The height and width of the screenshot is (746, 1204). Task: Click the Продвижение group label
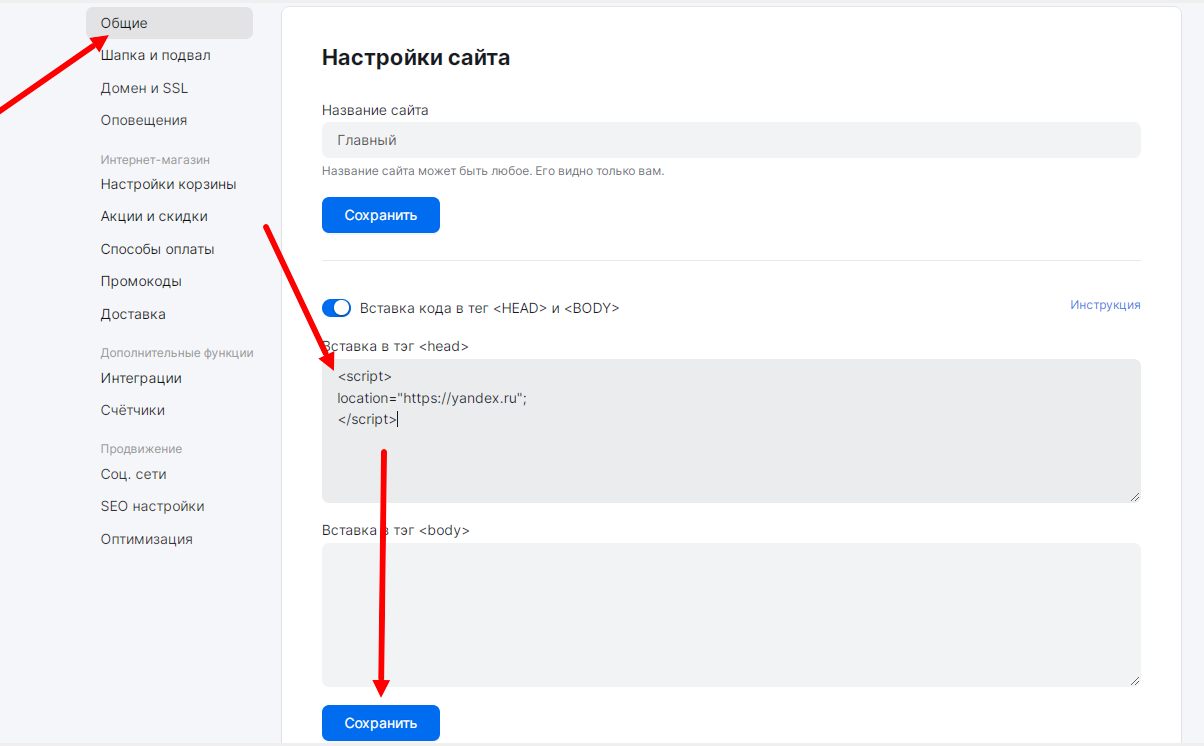[x=141, y=449]
